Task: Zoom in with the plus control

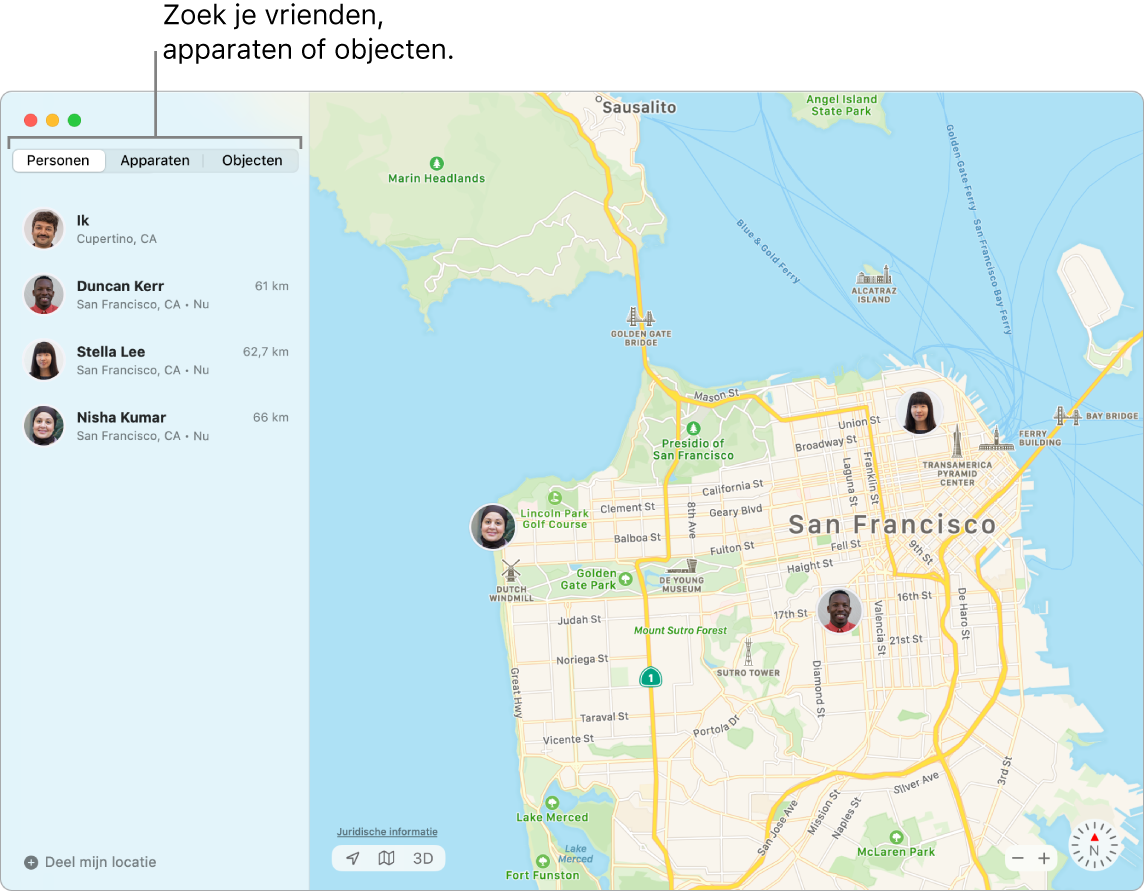Action: 1044,858
